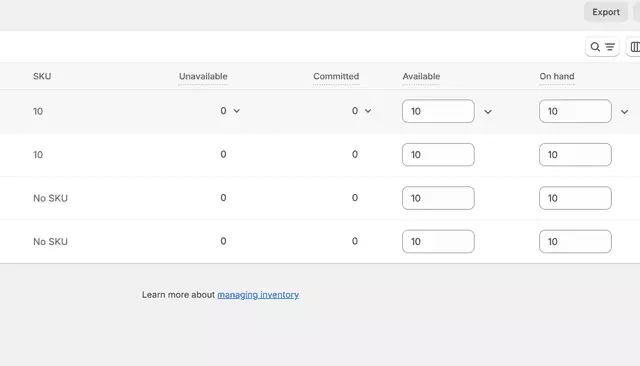Click Unavailable 0 in second row
The width and height of the screenshot is (640, 366).
point(223,154)
